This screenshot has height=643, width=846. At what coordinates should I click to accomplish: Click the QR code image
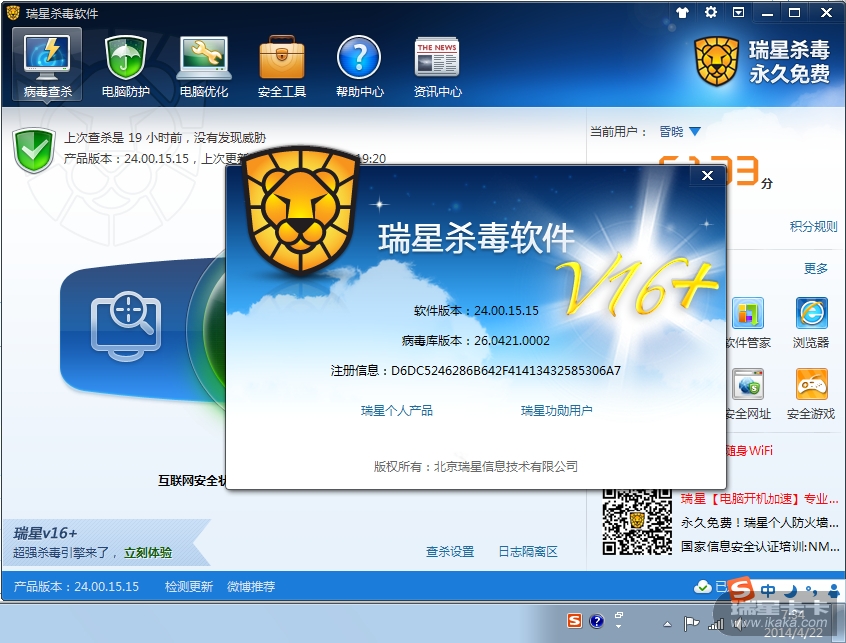[637, 522]
